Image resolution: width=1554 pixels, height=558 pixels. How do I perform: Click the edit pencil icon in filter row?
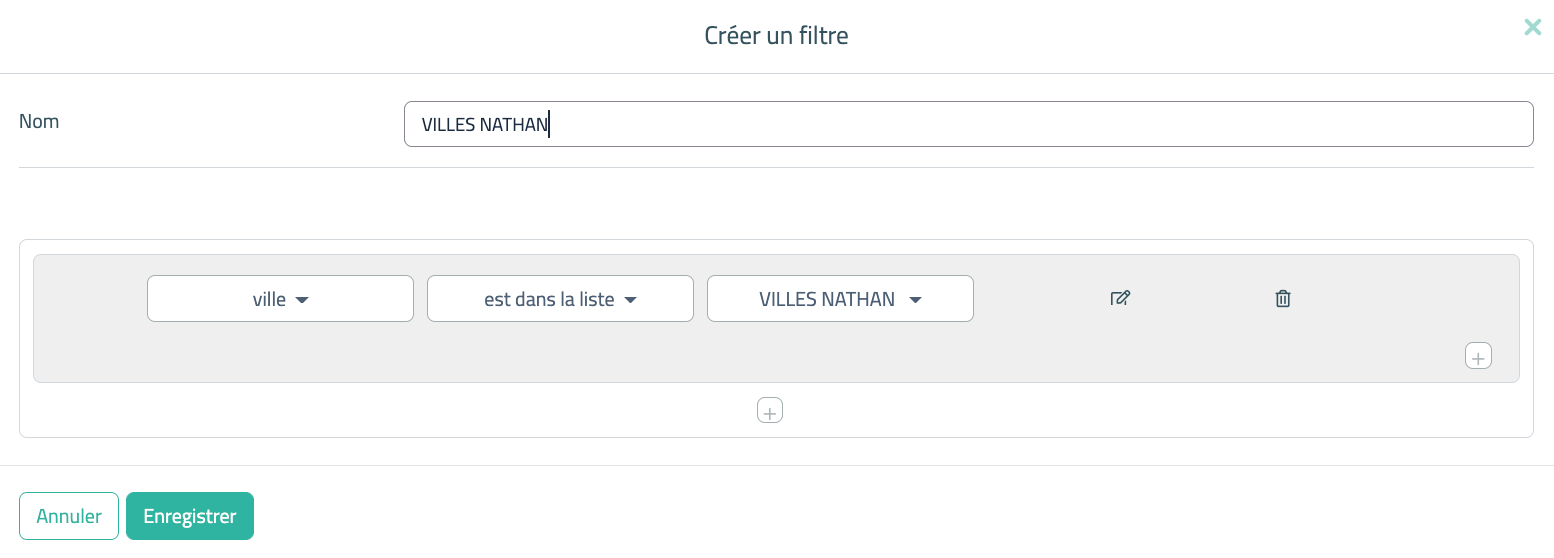pyautogui.click(x=1120, y=298)
